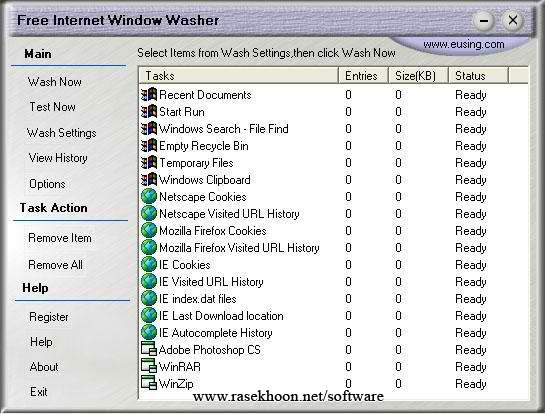Select IE Last Download location text
The image size is (545, 414).
point(221,316)
